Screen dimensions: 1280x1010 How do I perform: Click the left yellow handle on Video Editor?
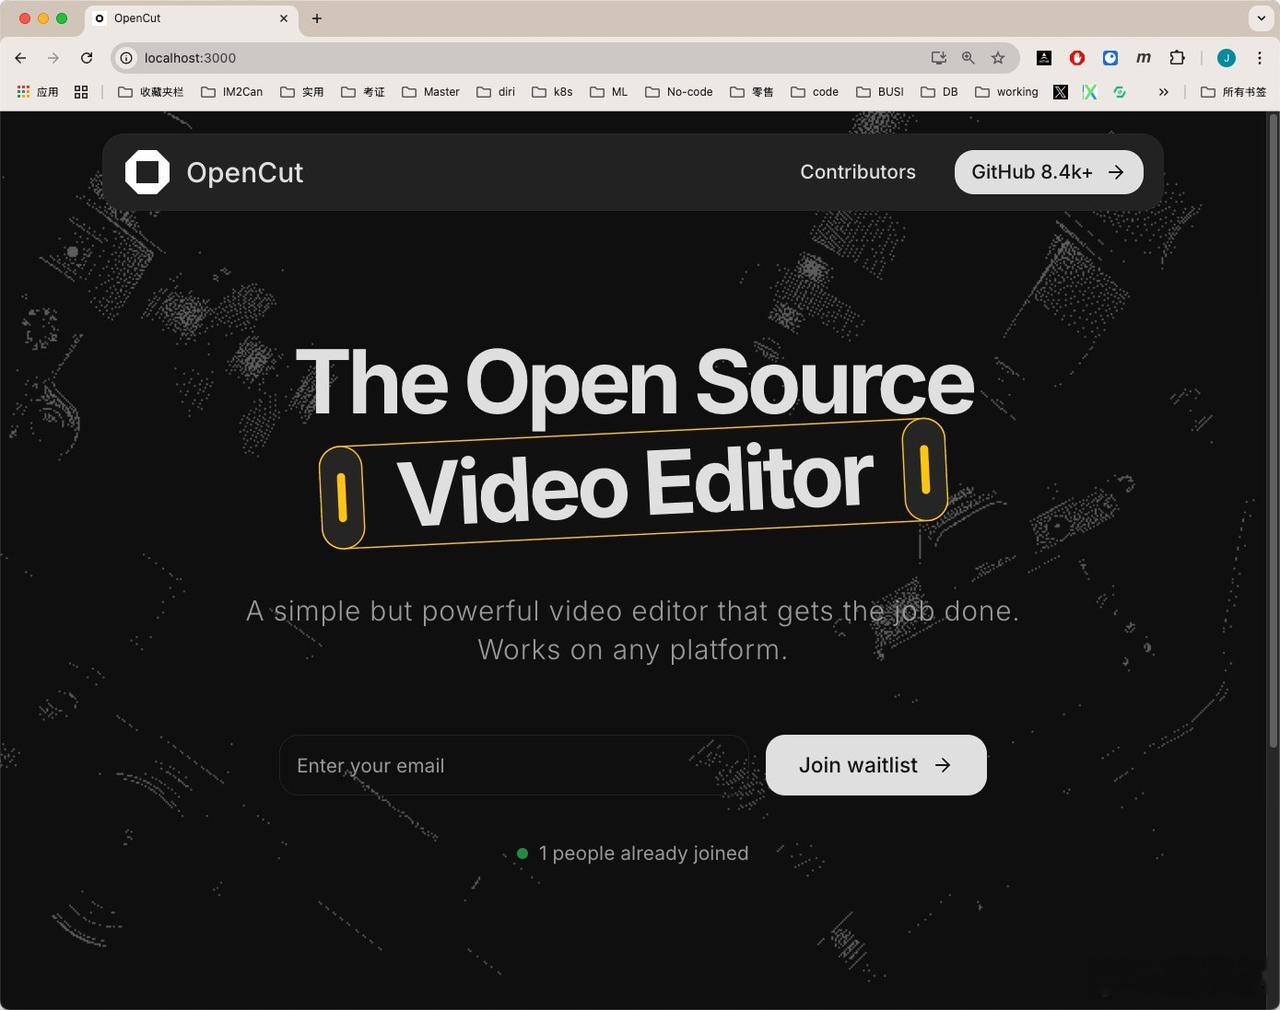tap(342, 497)
